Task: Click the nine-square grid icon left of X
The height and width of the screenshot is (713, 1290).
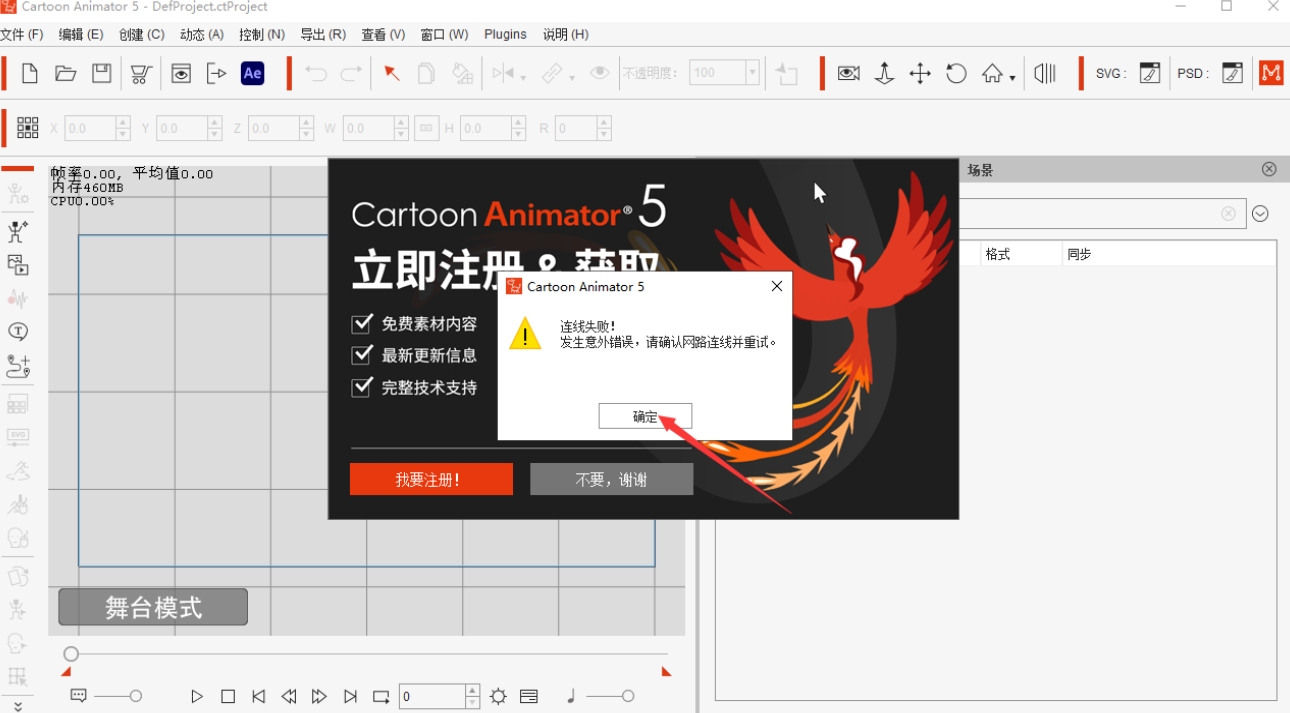Action: 28,127
